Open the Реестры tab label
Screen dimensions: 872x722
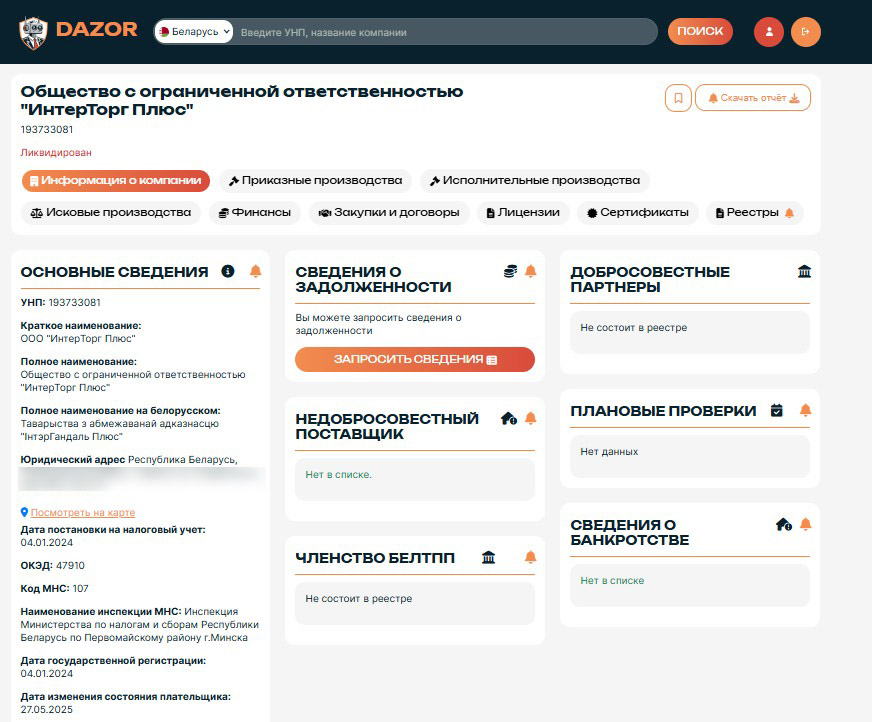click(x=752, y=212)
